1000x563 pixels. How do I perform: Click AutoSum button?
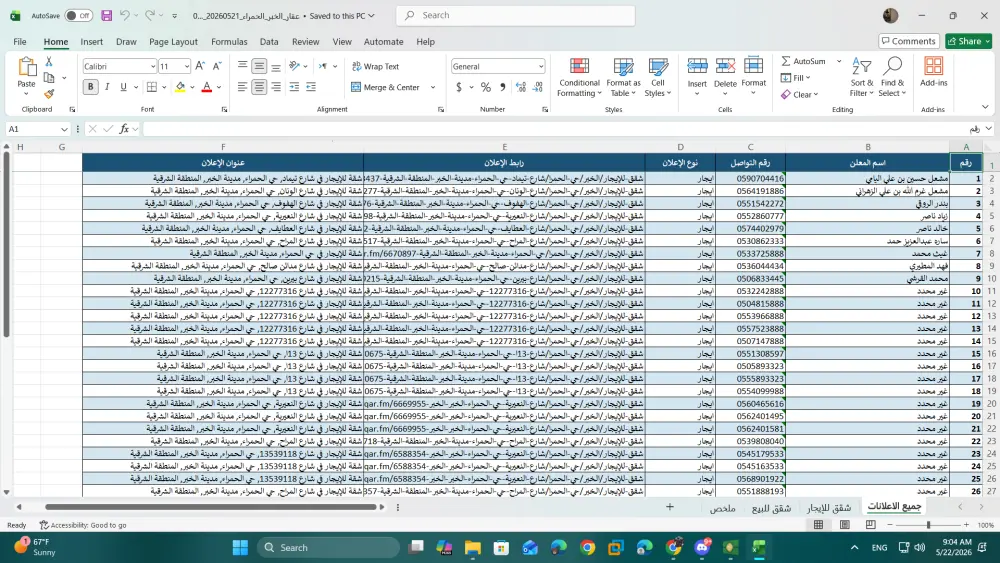tap(804, 61)
